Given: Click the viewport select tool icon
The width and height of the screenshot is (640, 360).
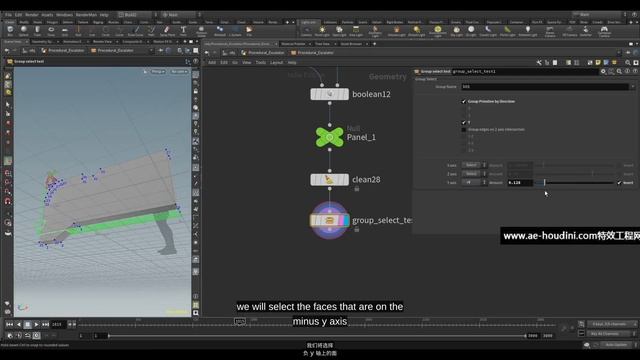Looking at the screenshot, I should pyautogui.click(x=8, y=104).
